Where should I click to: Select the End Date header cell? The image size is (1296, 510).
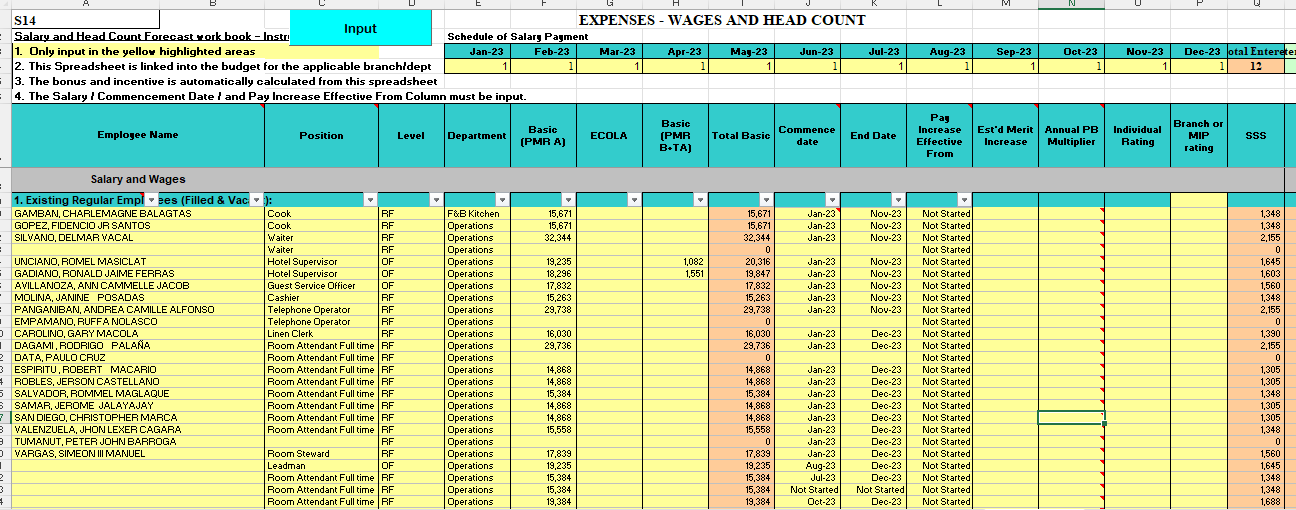(873, 135)
